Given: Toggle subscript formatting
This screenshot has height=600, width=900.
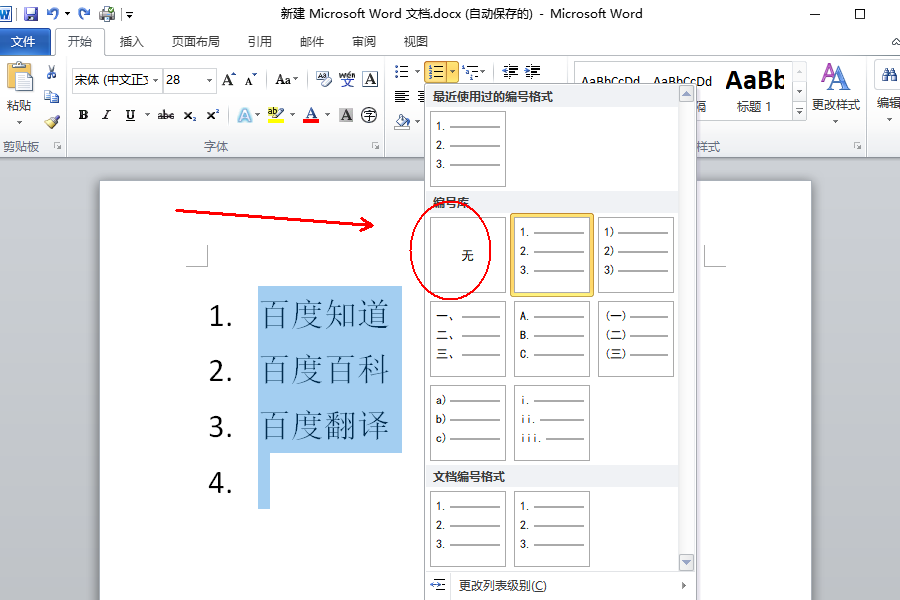Looking at the screenshot, I should pos(190,115).
